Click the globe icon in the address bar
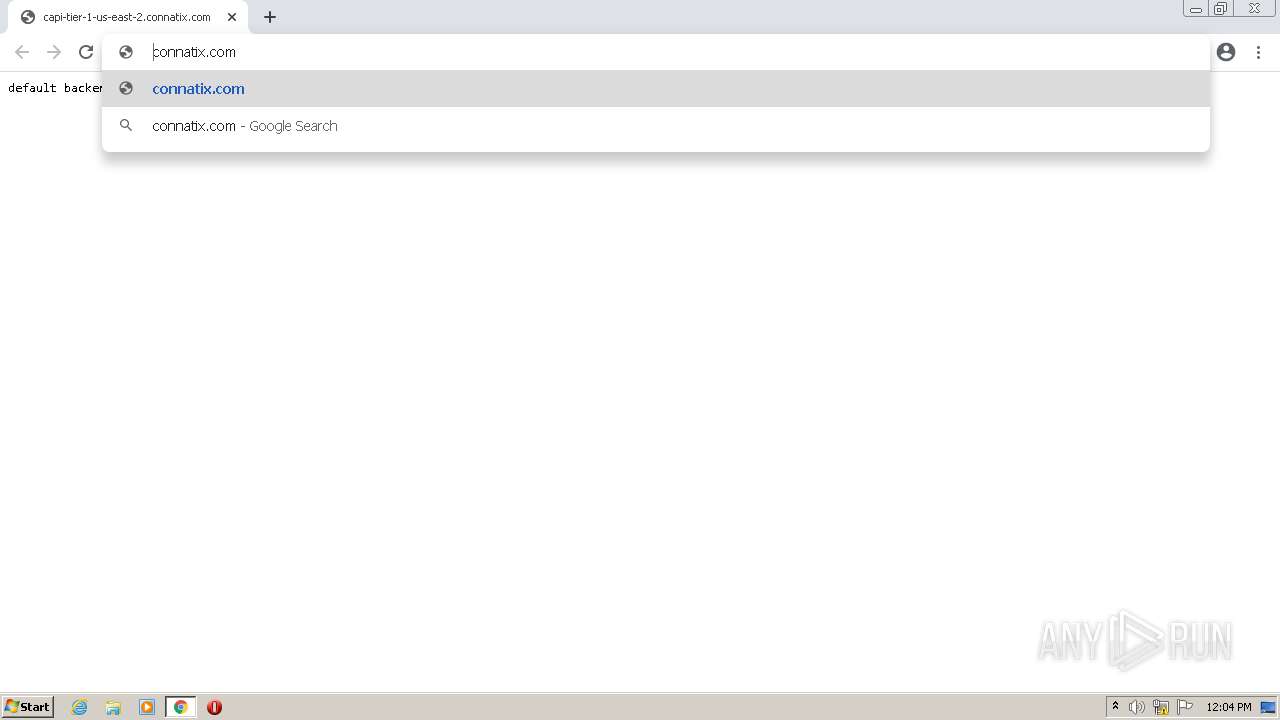 [126, 52]
